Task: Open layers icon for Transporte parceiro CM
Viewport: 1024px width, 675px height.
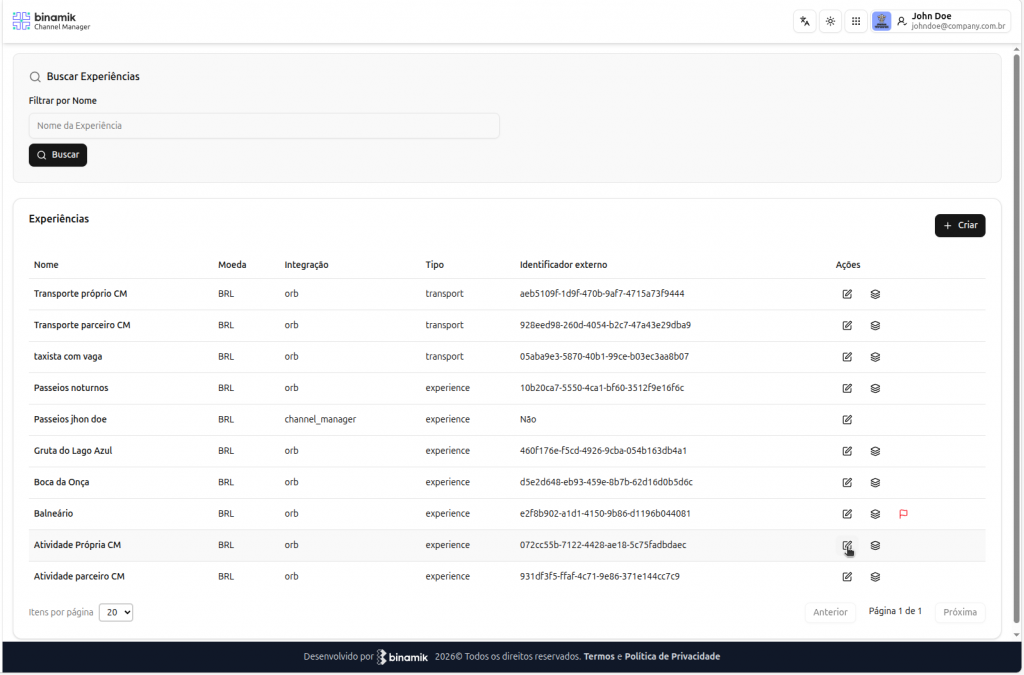Action: (x=875, y=325)
